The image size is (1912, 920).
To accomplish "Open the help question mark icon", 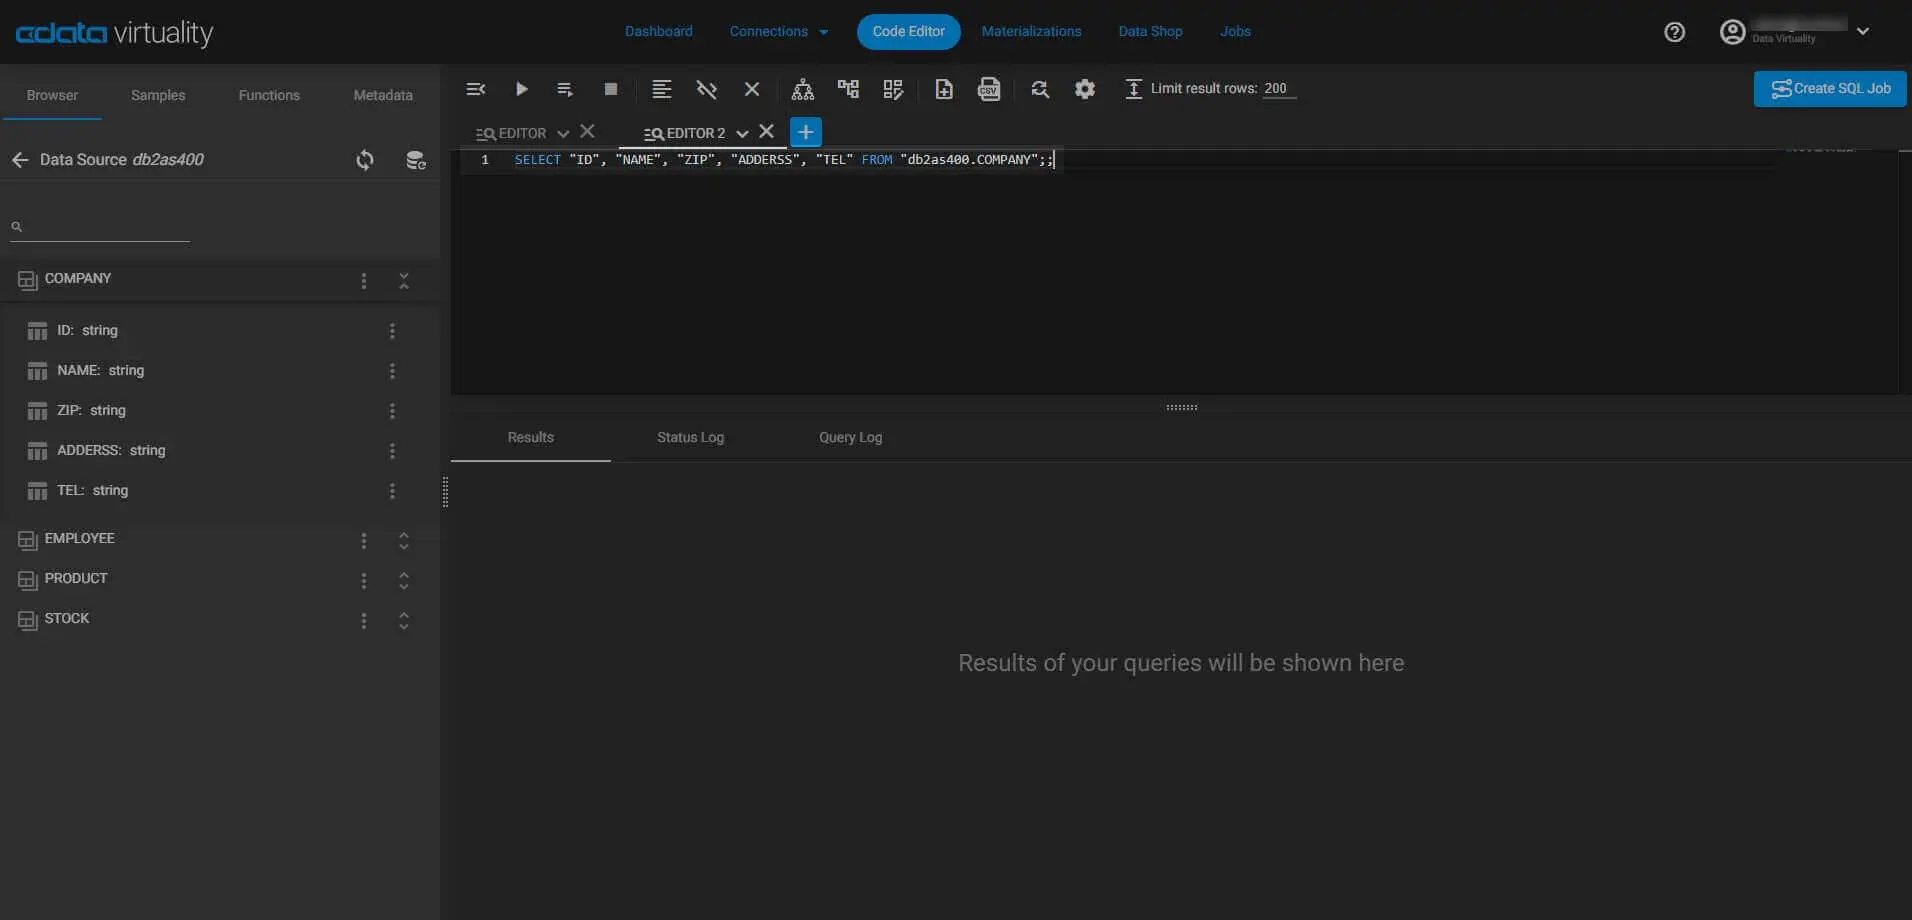I will [1674, 32].
